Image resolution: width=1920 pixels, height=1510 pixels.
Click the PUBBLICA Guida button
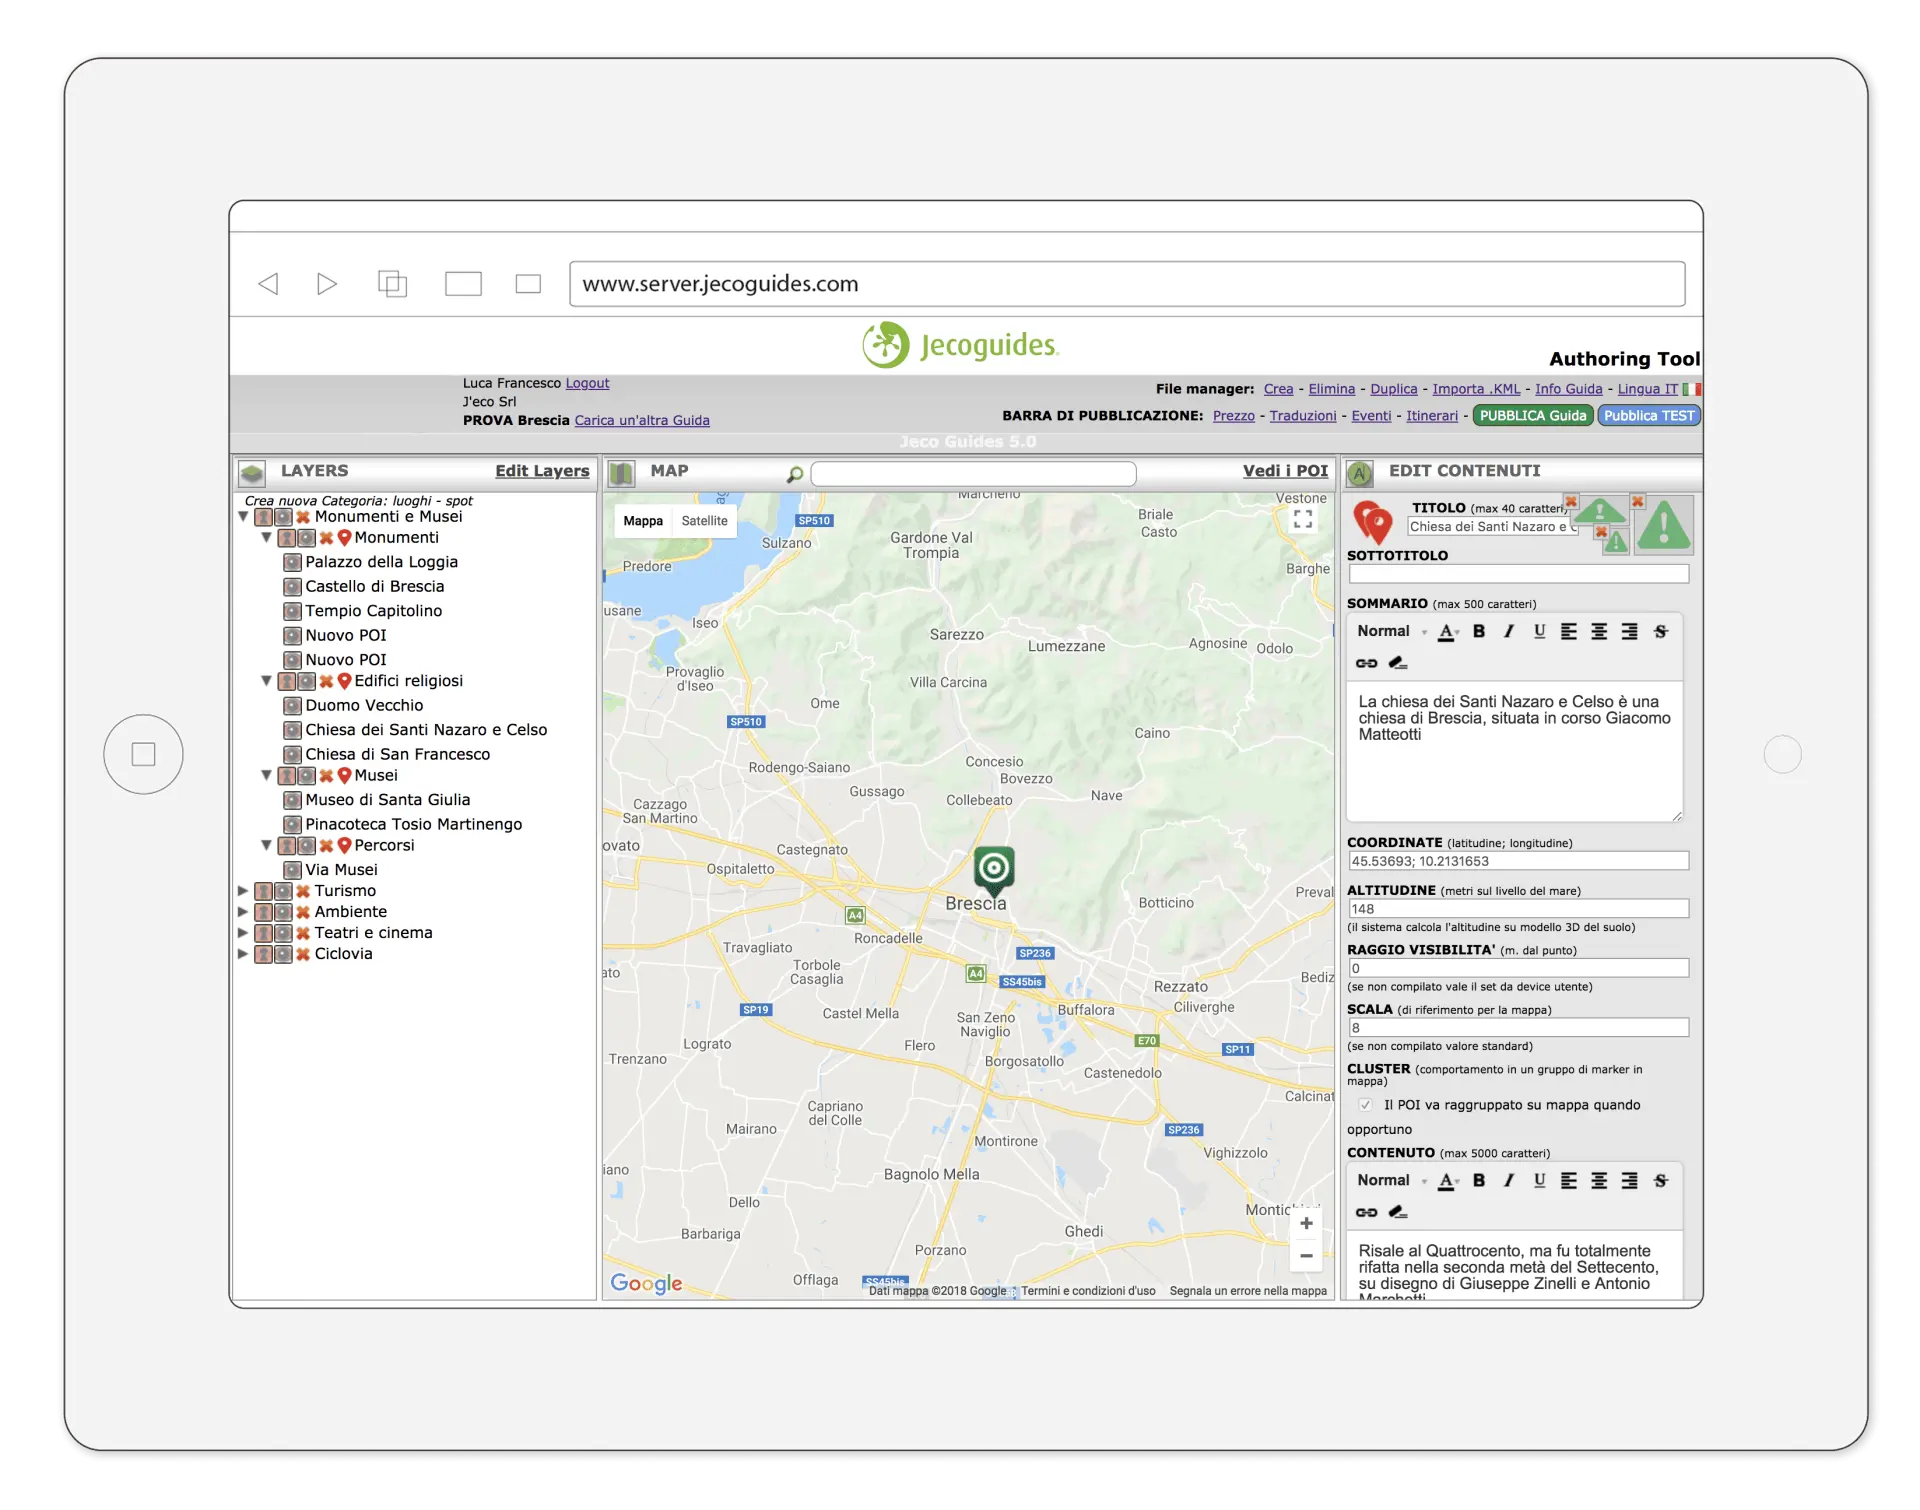(1532, 416)
